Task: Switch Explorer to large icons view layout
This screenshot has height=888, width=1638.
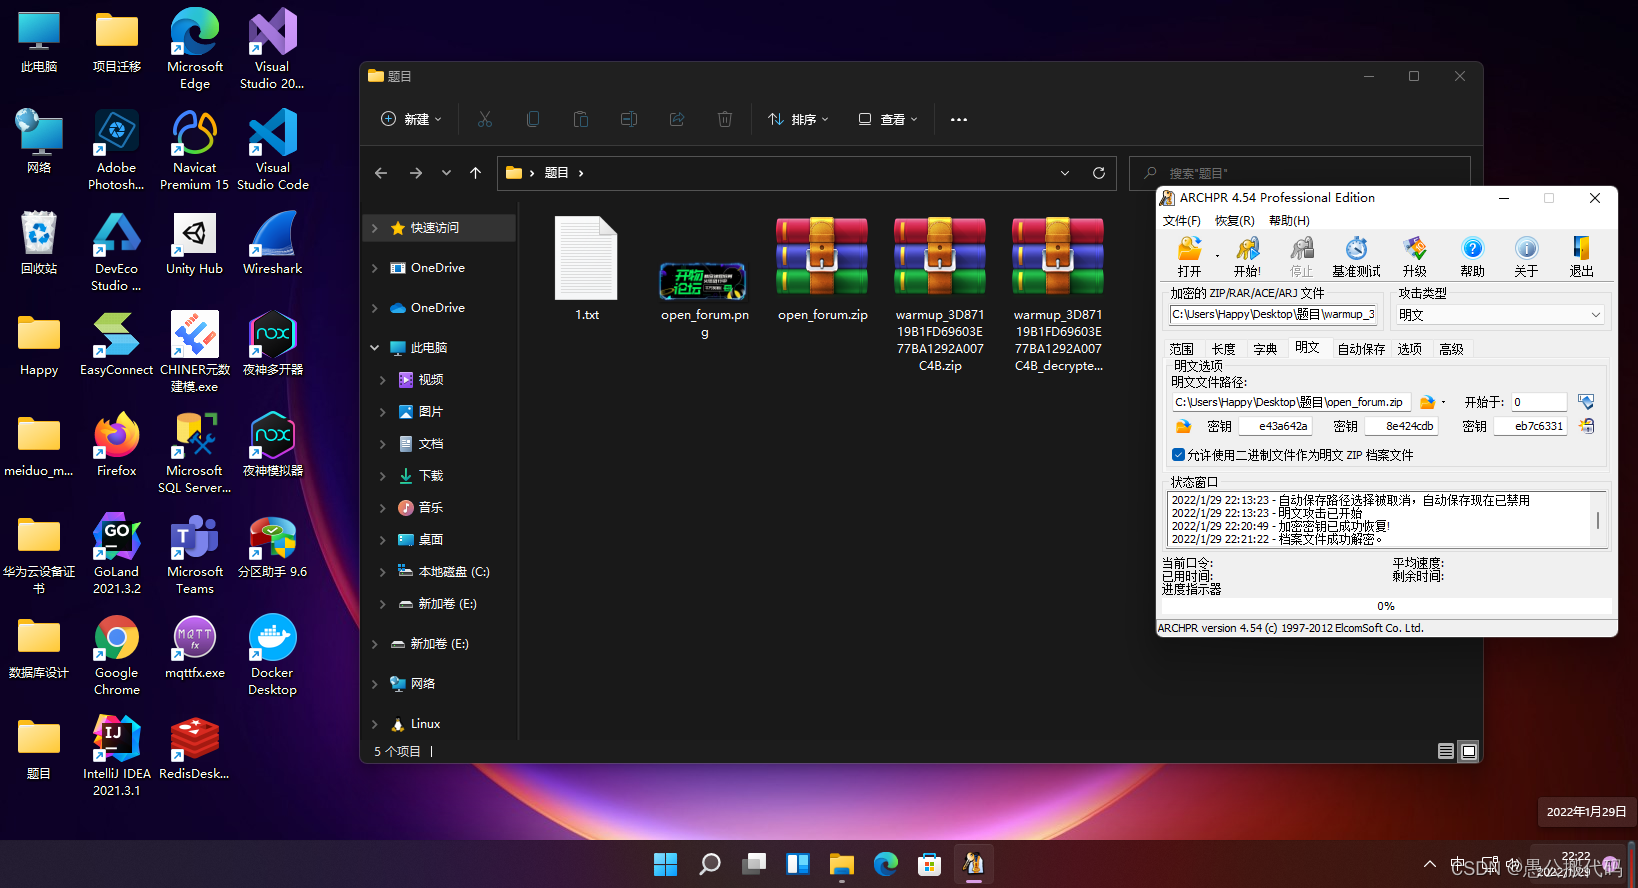Action: pyautogui.click(x=1468, y=751)
